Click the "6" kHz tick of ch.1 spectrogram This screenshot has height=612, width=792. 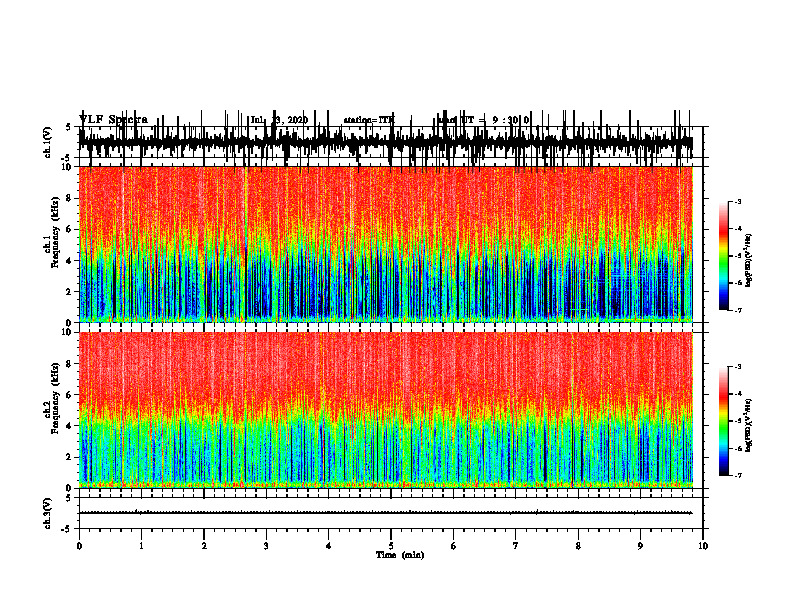70,230
